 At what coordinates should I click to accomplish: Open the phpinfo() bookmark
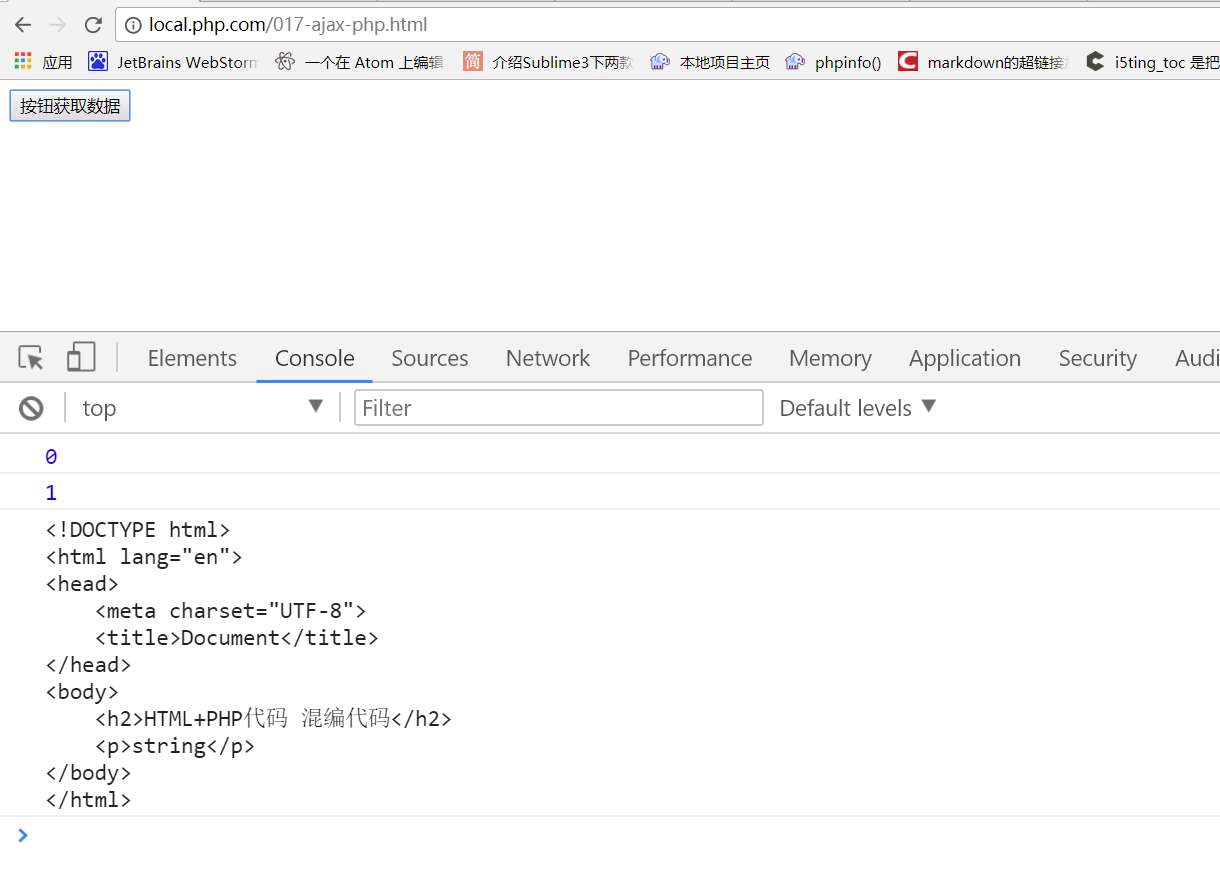coord(834,62)
